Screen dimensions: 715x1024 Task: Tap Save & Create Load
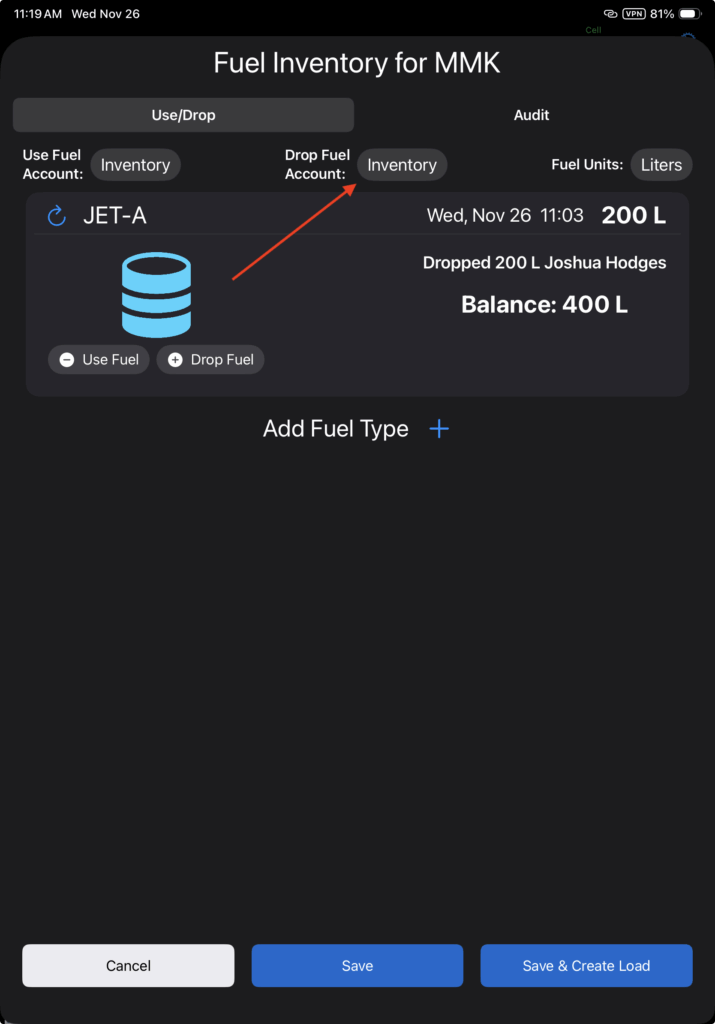(x=586, y=966)
